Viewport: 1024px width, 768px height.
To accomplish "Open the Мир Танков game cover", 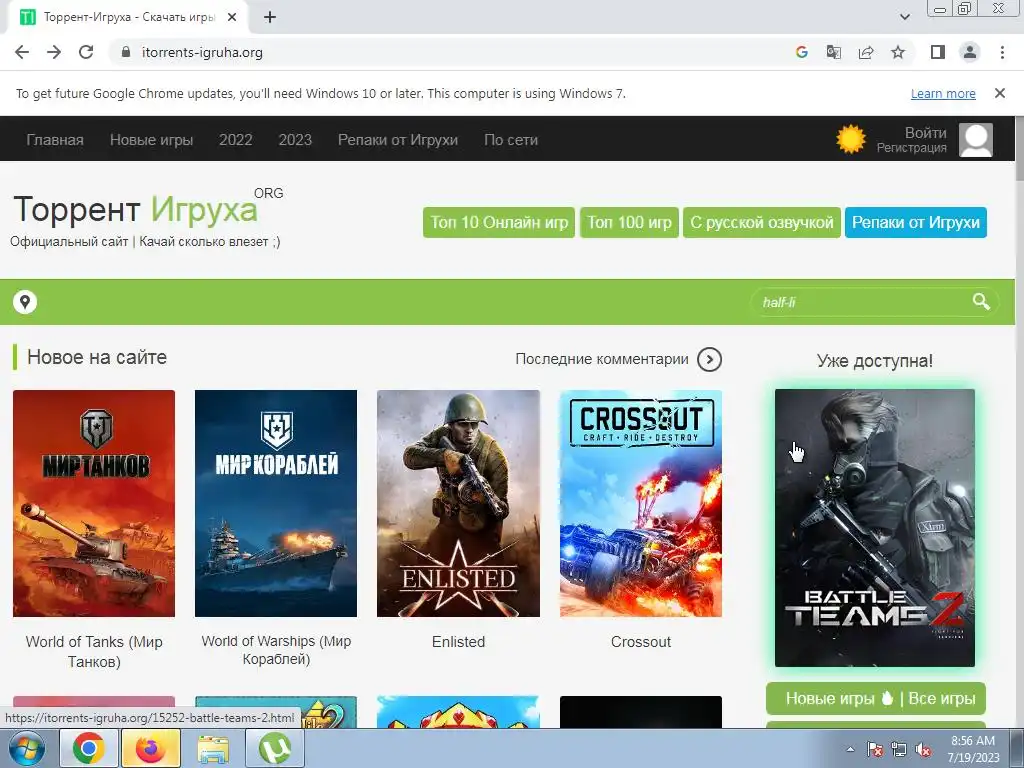I will click(x=94, y=504).
